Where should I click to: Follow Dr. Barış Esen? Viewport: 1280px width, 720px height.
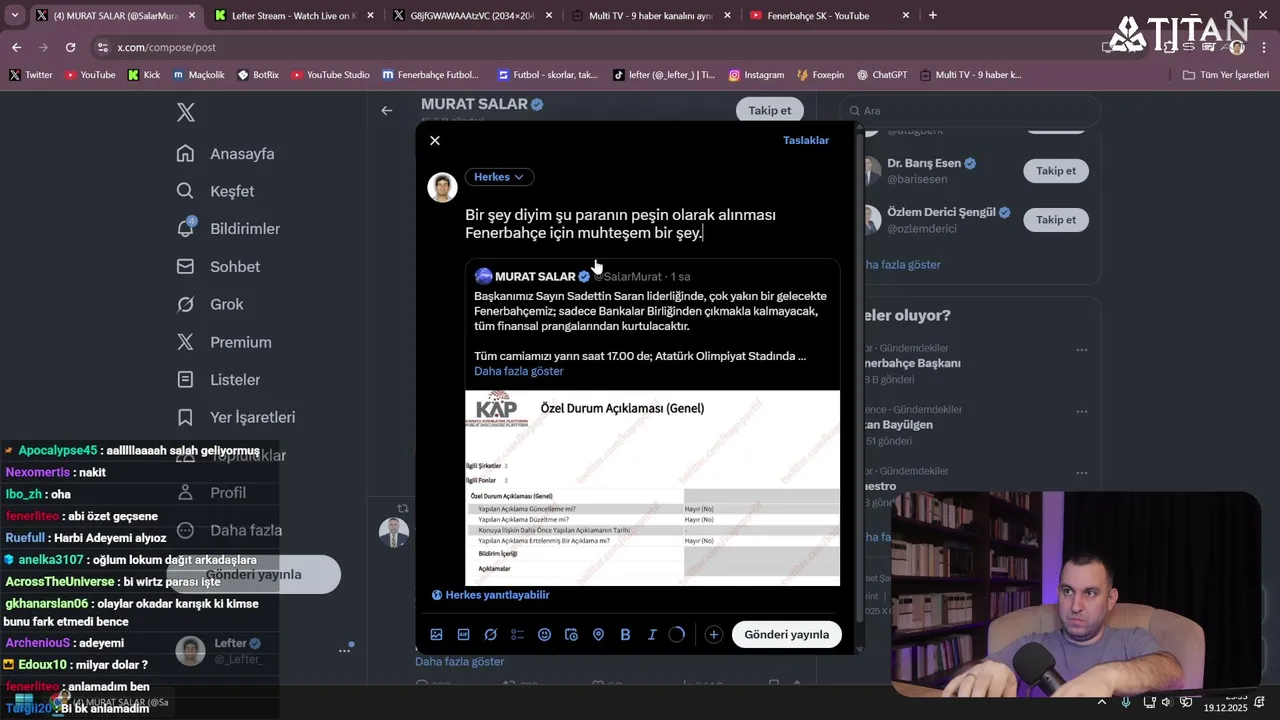1056,171
